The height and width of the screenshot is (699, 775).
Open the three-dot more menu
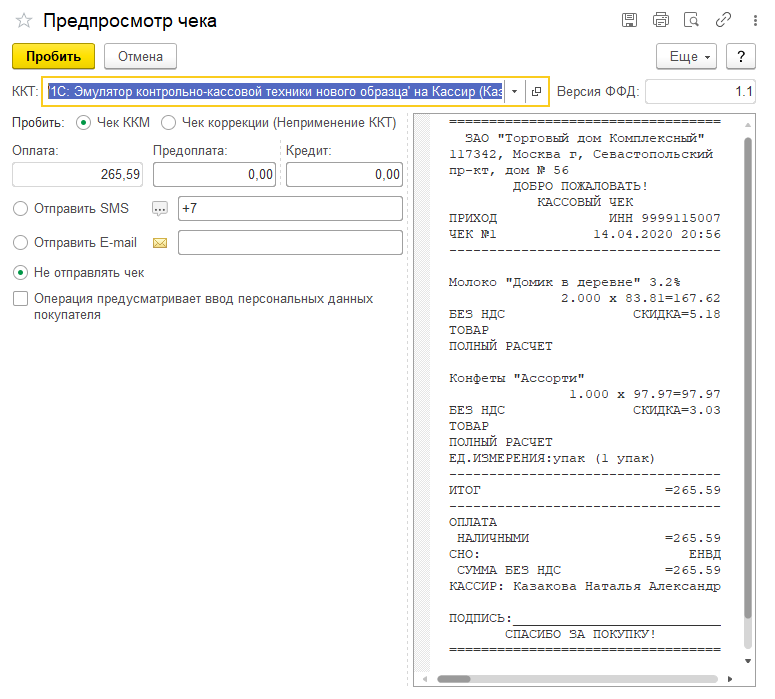pyautogui.click(x=755, y=21)
